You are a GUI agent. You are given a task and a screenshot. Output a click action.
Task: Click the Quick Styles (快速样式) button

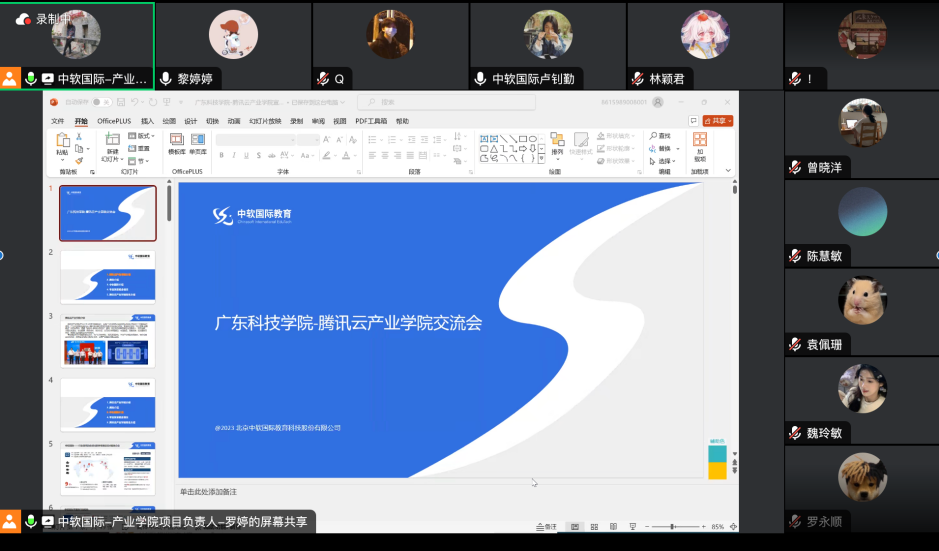580,144
